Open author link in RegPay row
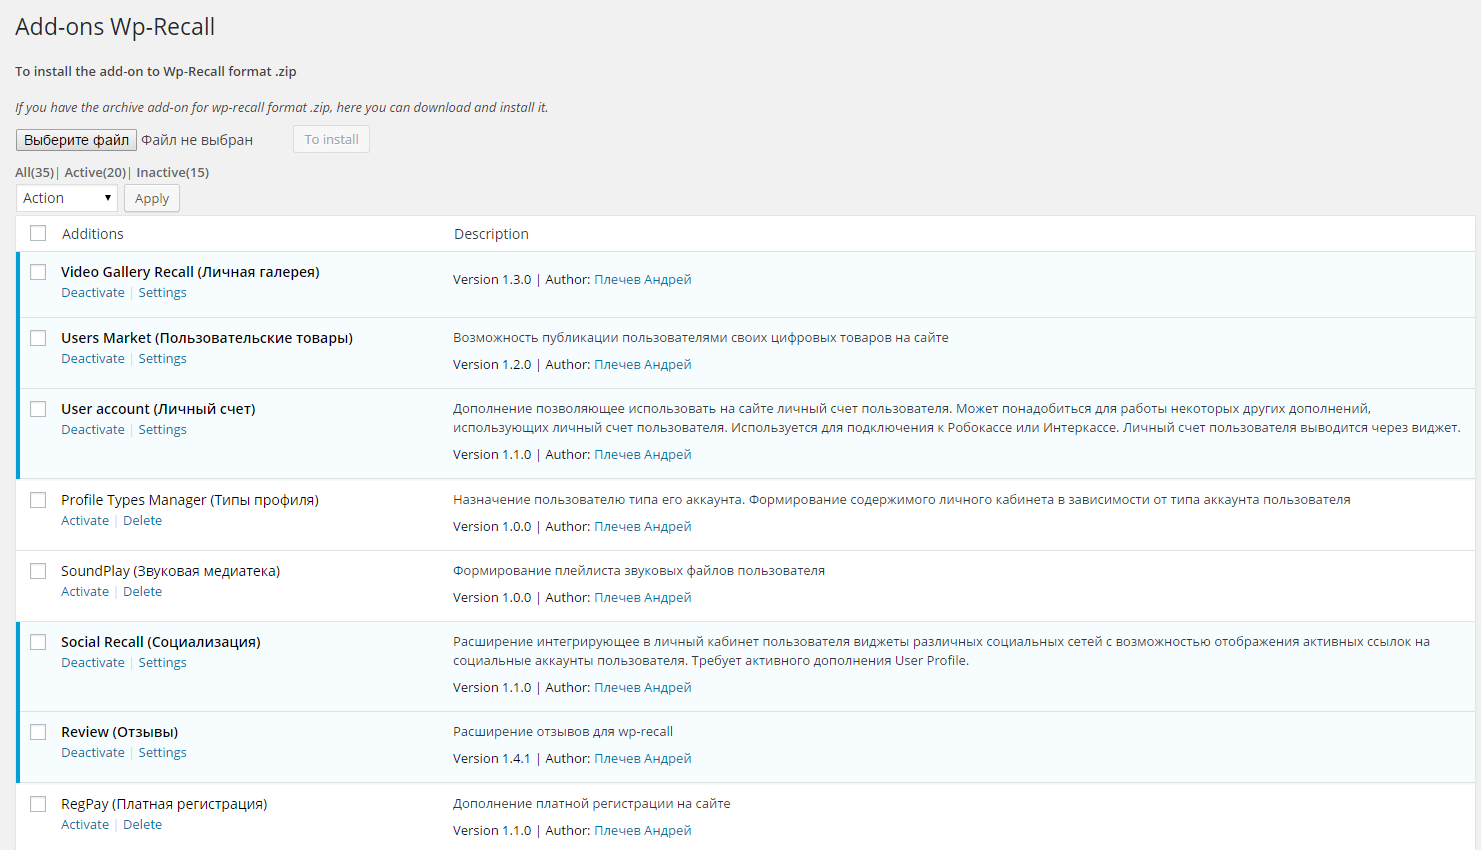The width and height of the screenshot is (1481, 850). pos(643,831)
